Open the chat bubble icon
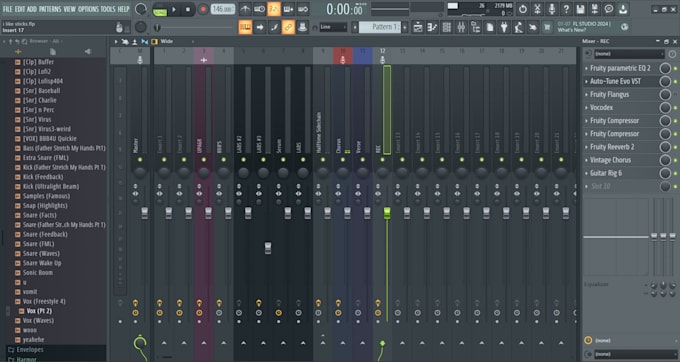This screenshot has width=680, height=362. pyautogui.click(x=609, y=9)
